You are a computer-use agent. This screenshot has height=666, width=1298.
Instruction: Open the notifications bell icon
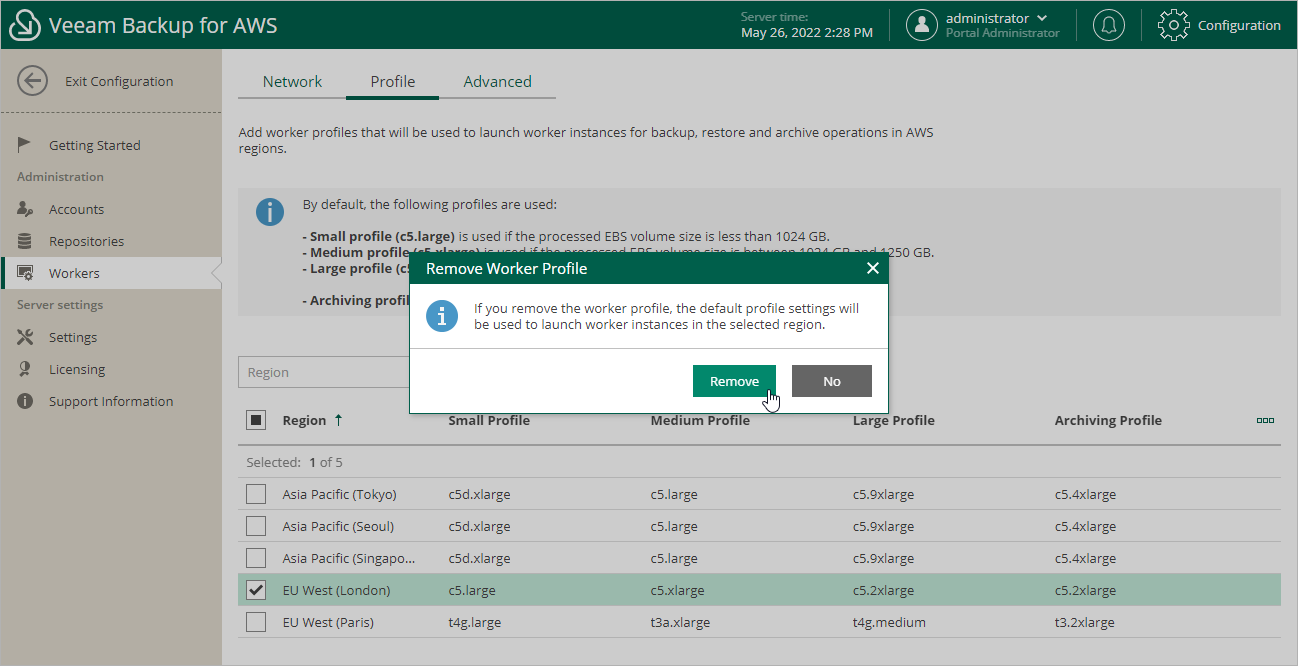click(x=1108, y=25)
